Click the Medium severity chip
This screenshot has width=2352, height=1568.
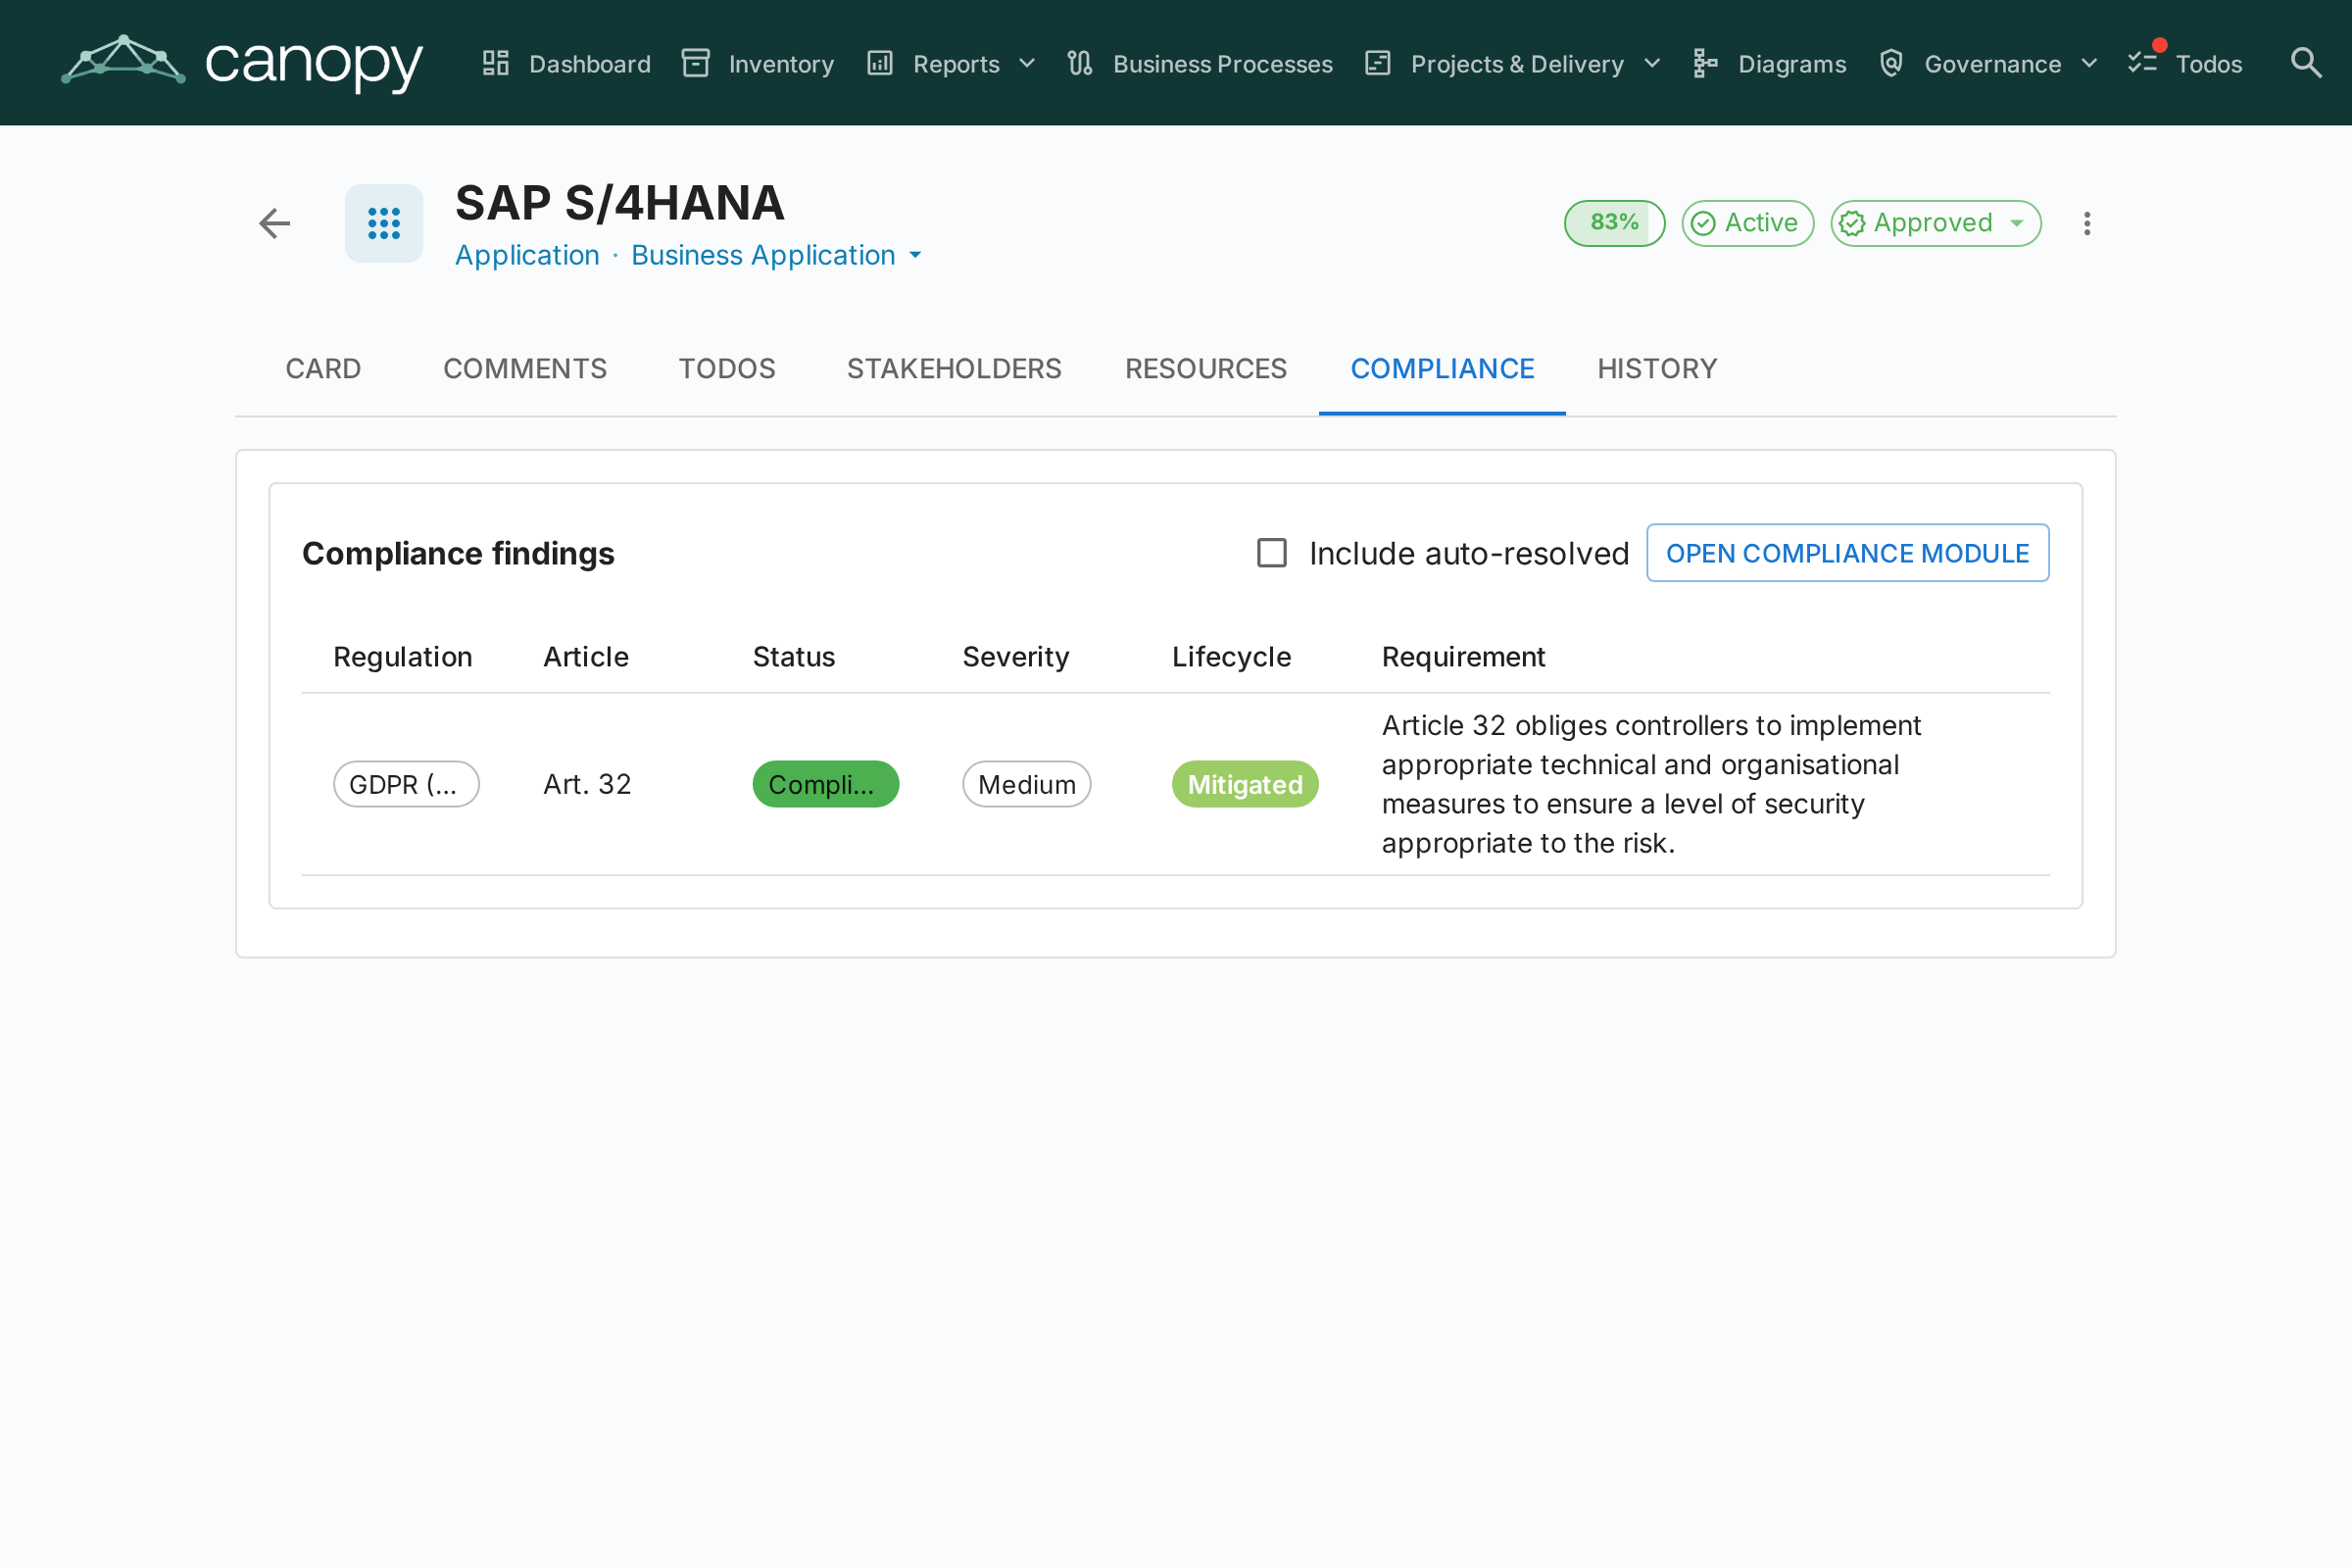click(x=1027, y=784)
